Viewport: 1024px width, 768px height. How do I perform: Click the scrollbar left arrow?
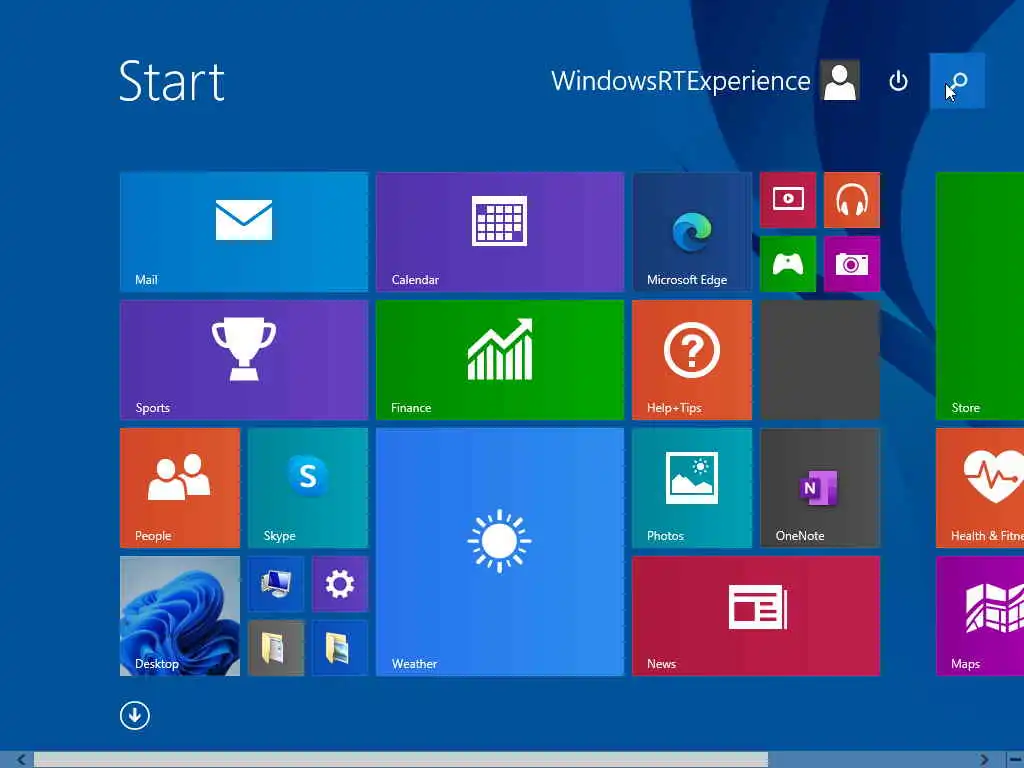(21, 760)
